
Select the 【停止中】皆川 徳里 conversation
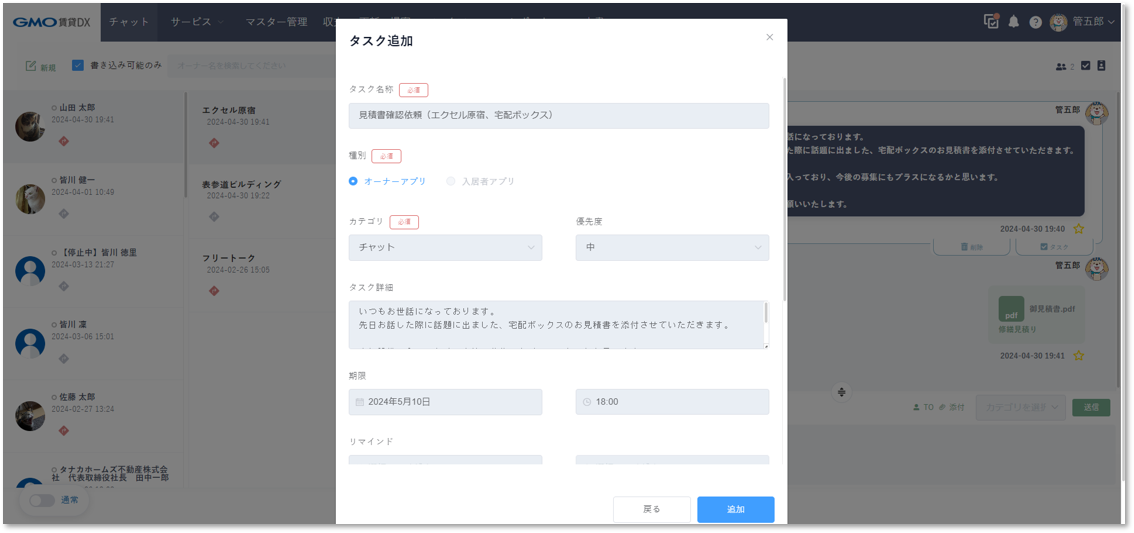tap(93, 271)
